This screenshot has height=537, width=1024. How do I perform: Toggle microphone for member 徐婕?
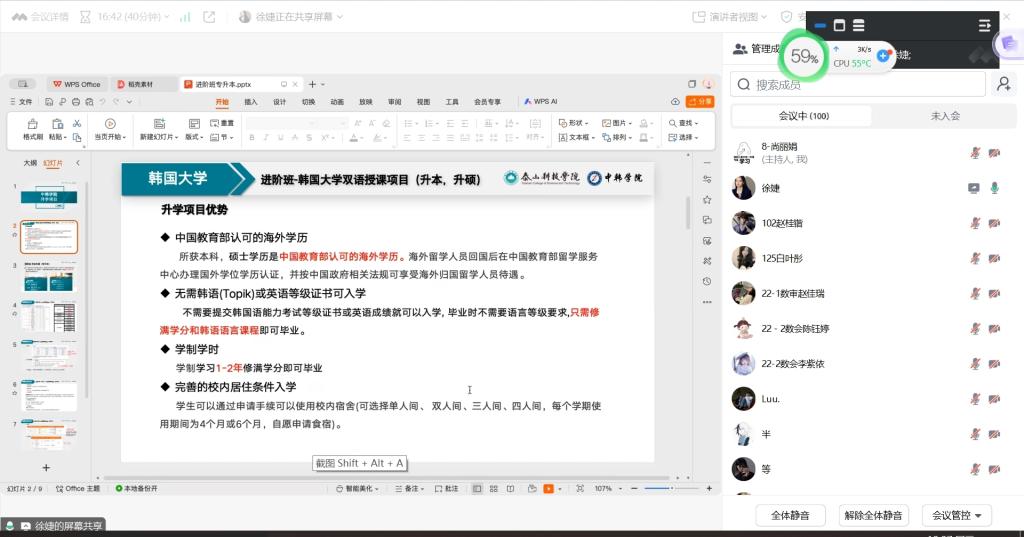tap(994, 188)
